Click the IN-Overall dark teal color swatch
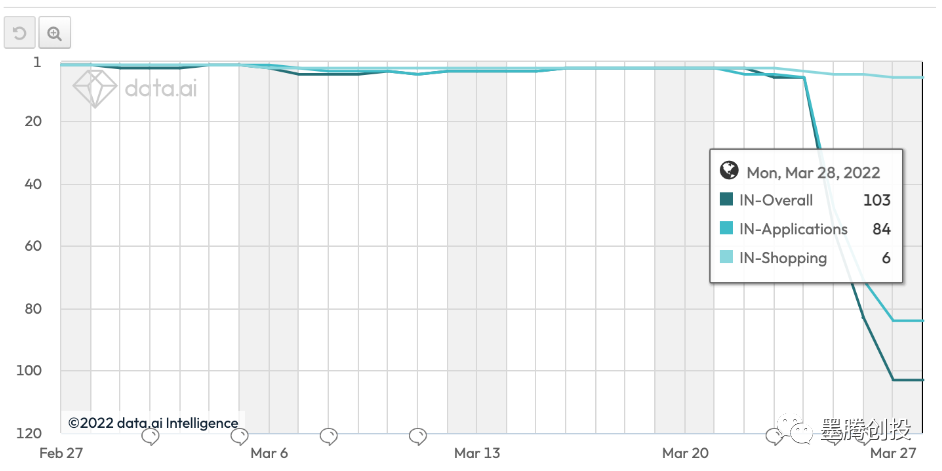 [x=727, y=200]
